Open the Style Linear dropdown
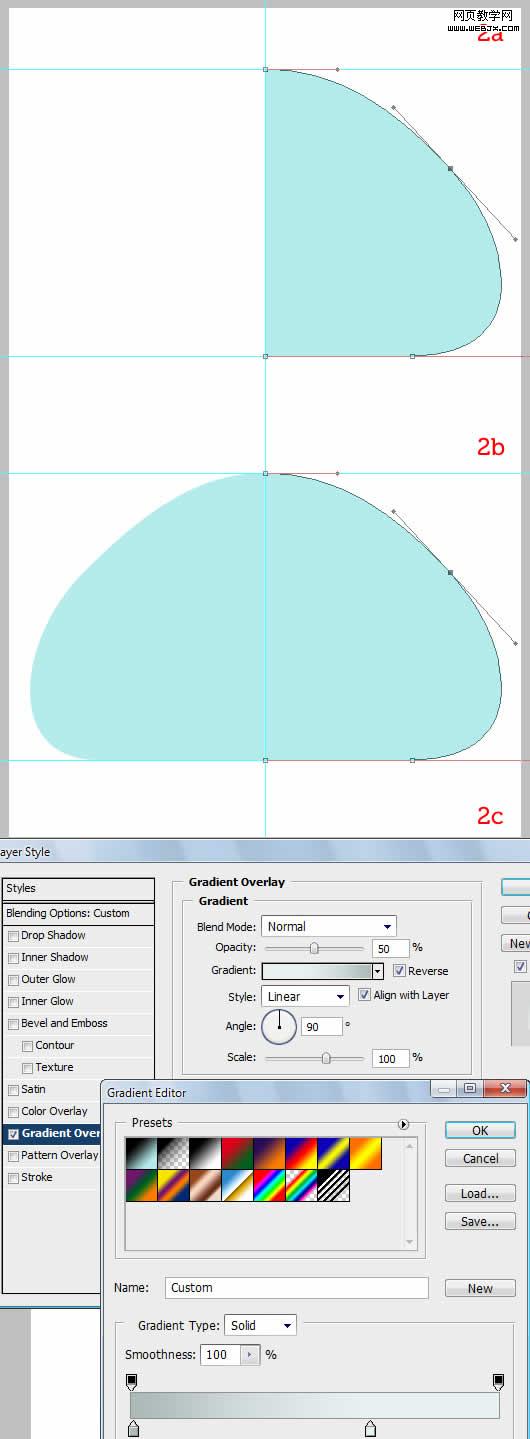Screen dimensions: 530x1439 click(x=305, y=997)
